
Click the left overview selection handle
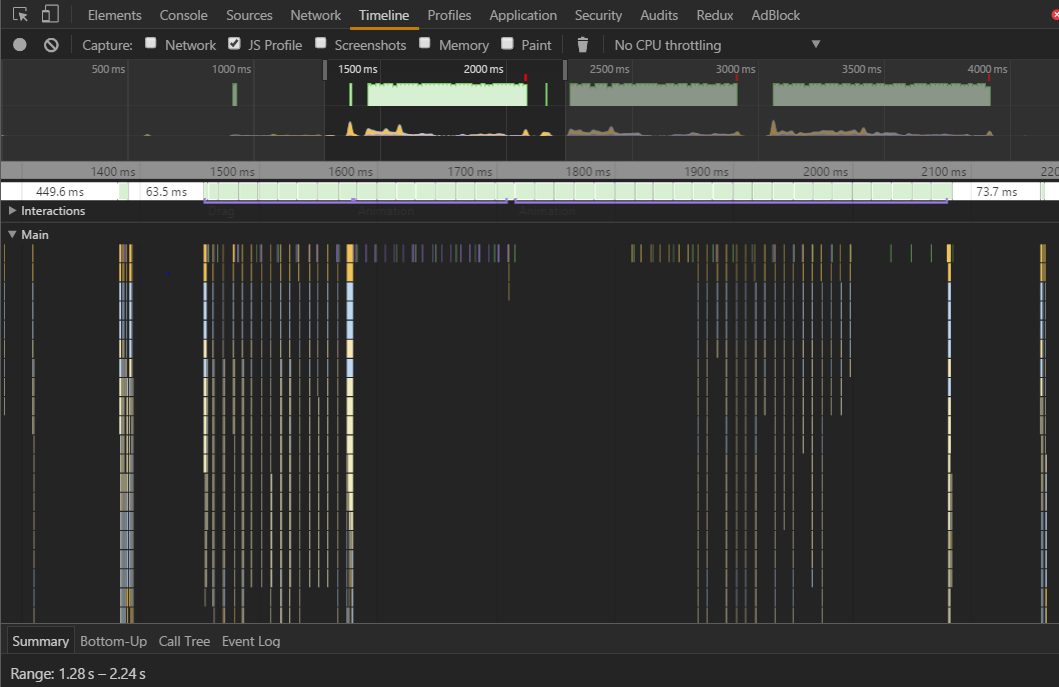(x=325, y=70)
